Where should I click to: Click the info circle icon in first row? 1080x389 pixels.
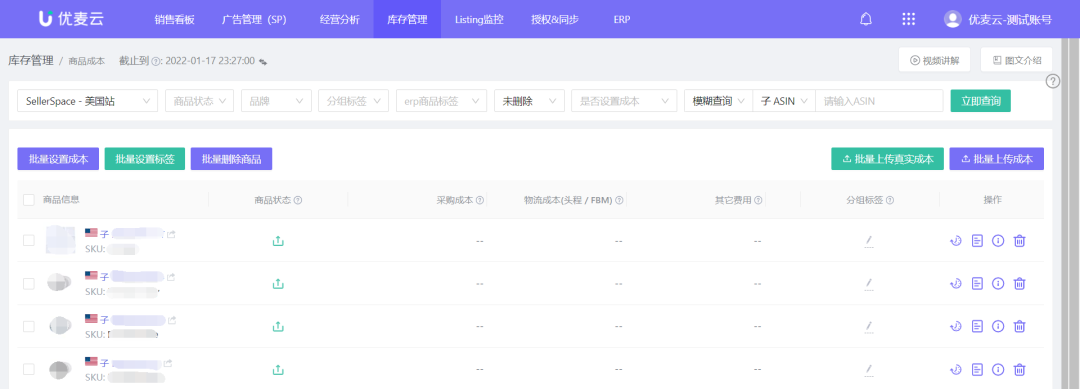coord(998,241)
